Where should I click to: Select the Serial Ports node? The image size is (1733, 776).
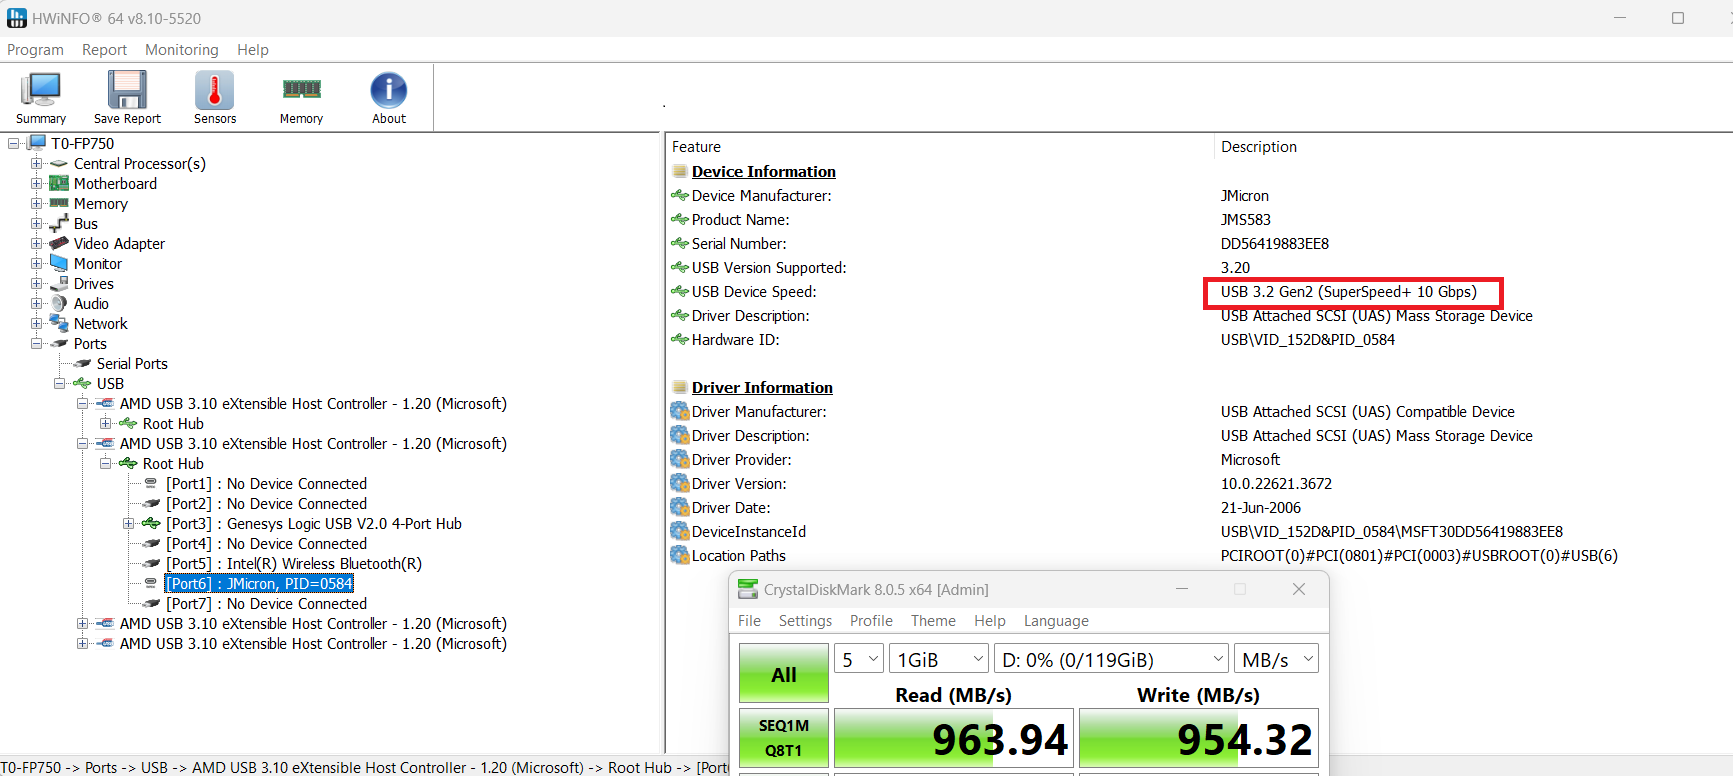132,364
